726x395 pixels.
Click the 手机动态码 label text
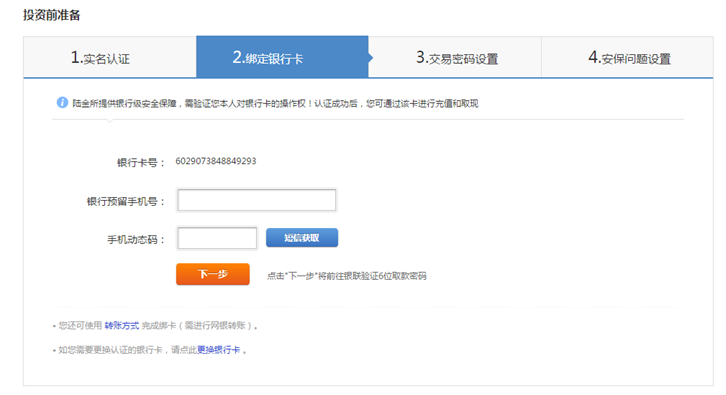(x=136, y=239)
